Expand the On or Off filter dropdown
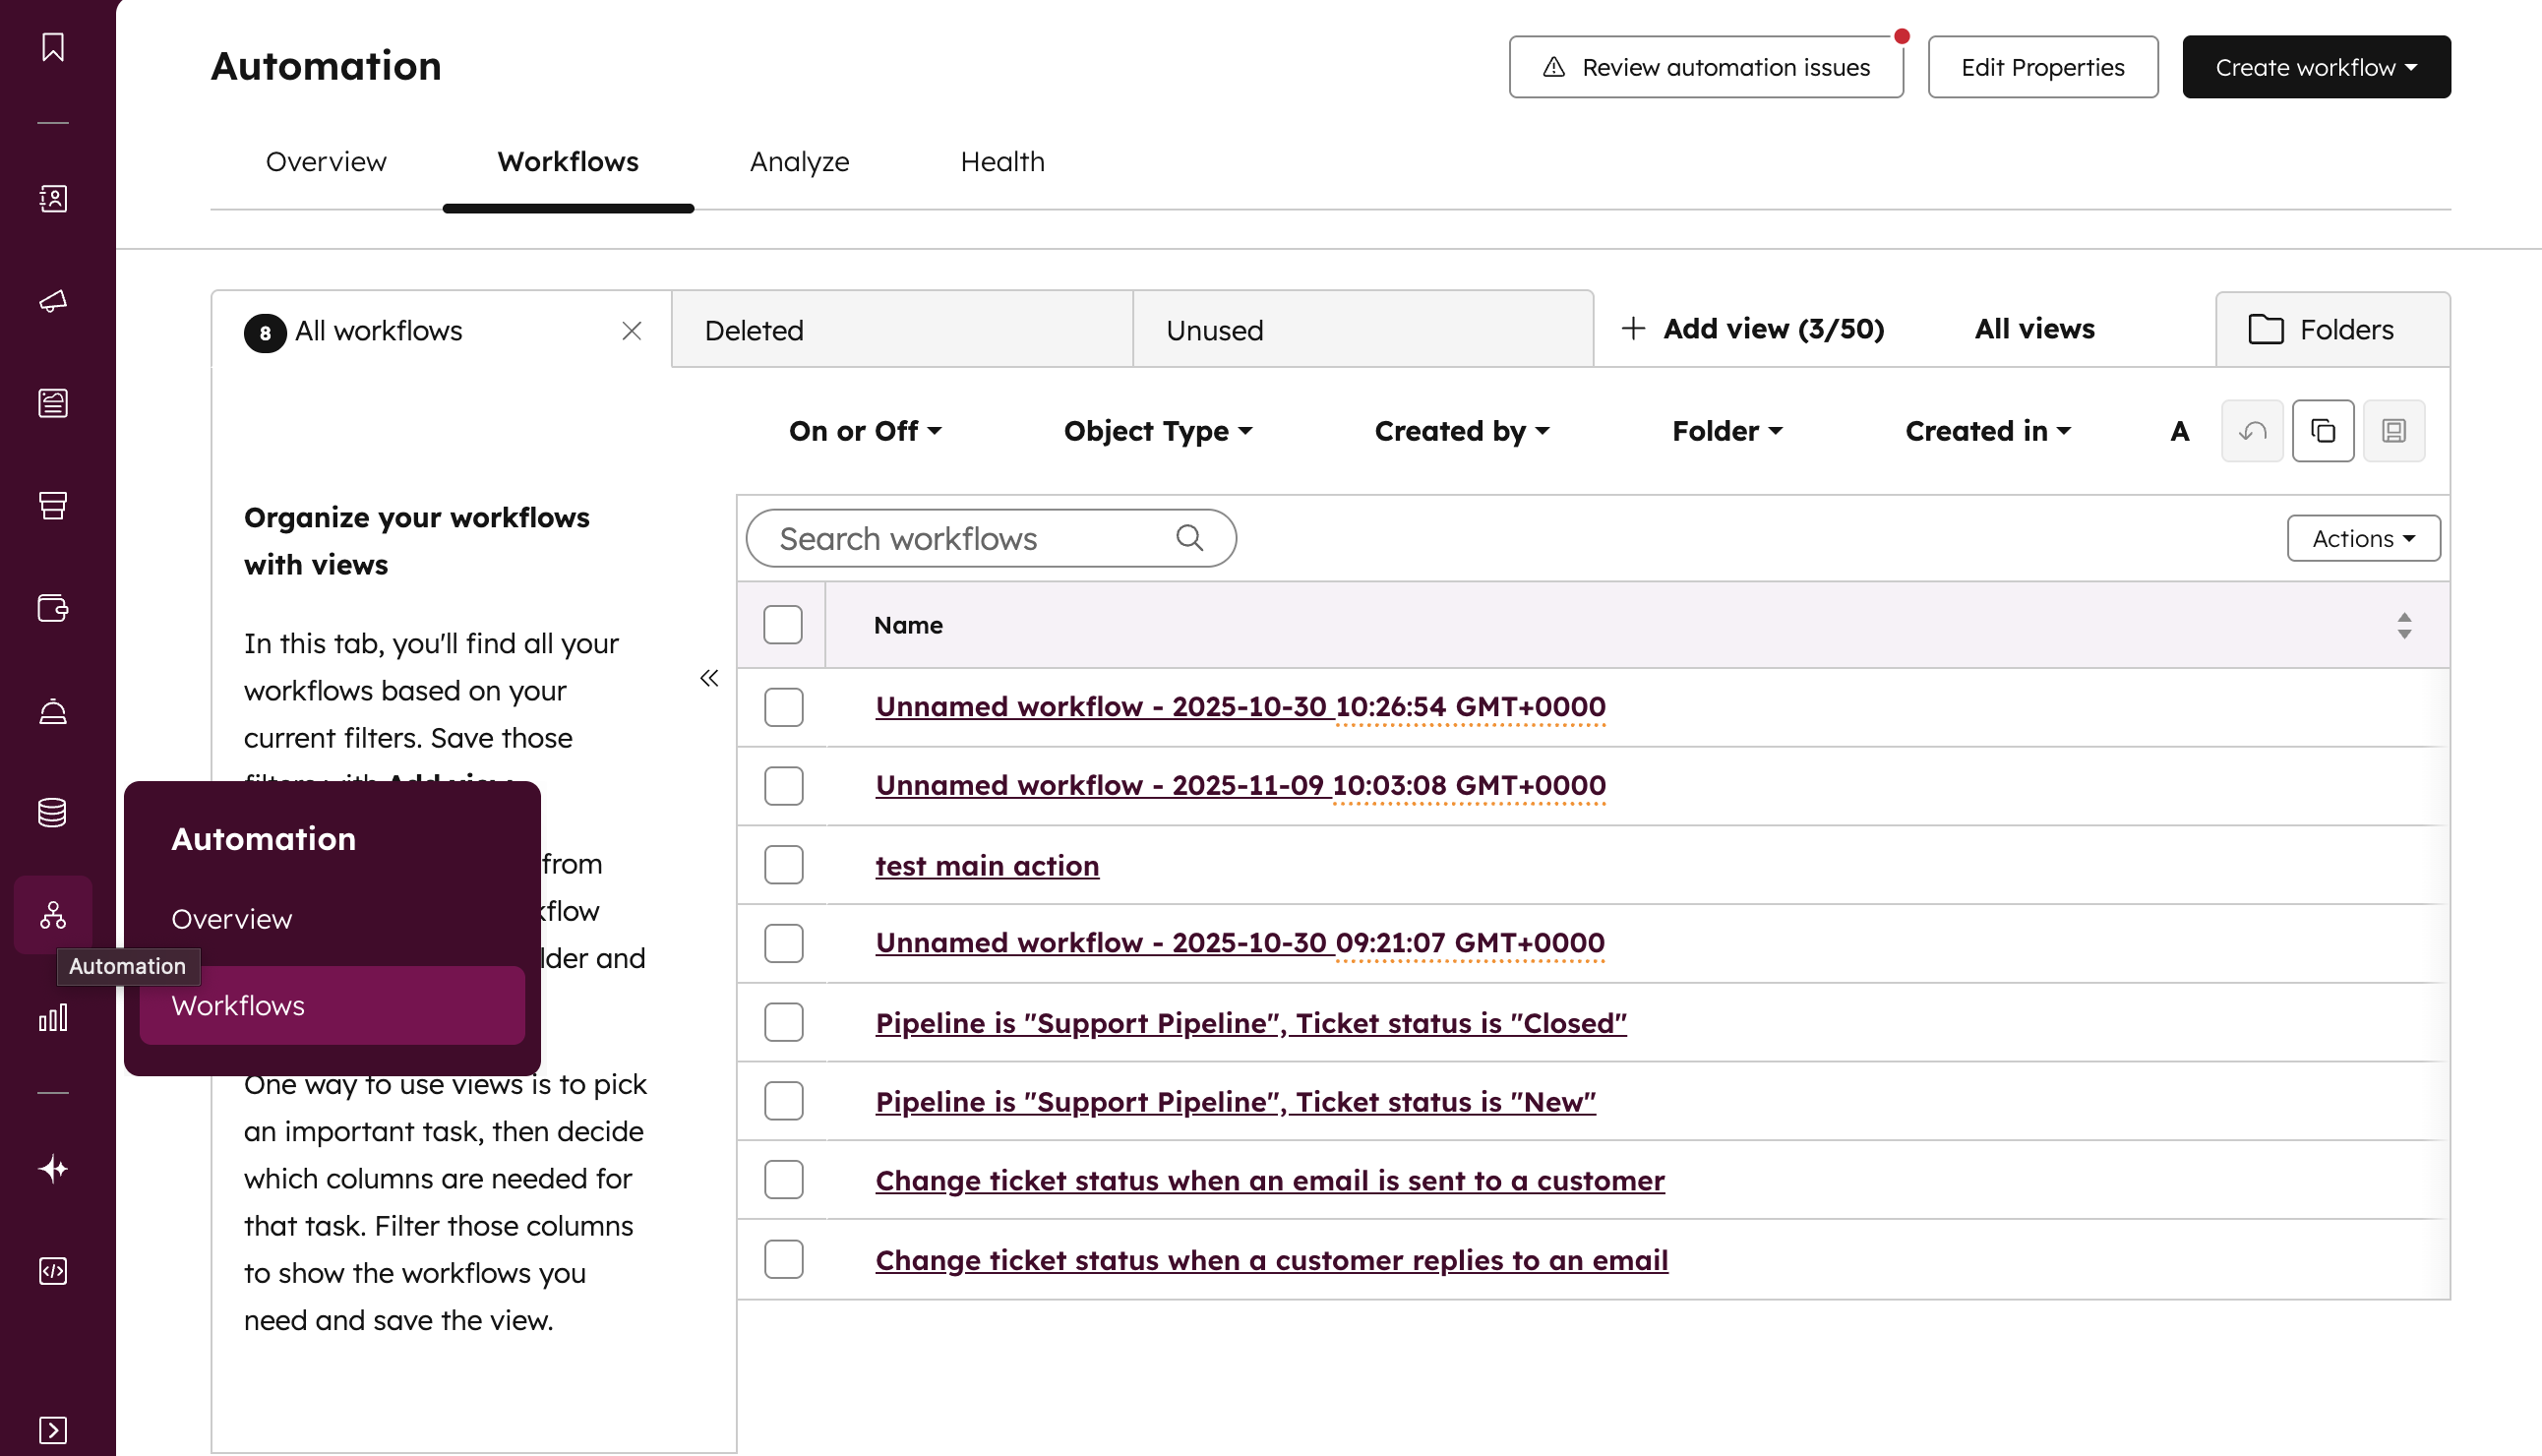The image size is (2542, 1456). [865, 431]
